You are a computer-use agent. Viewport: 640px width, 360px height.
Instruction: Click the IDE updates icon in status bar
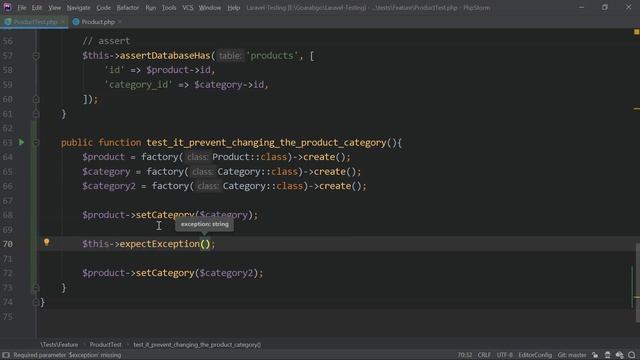click(620, 355)
